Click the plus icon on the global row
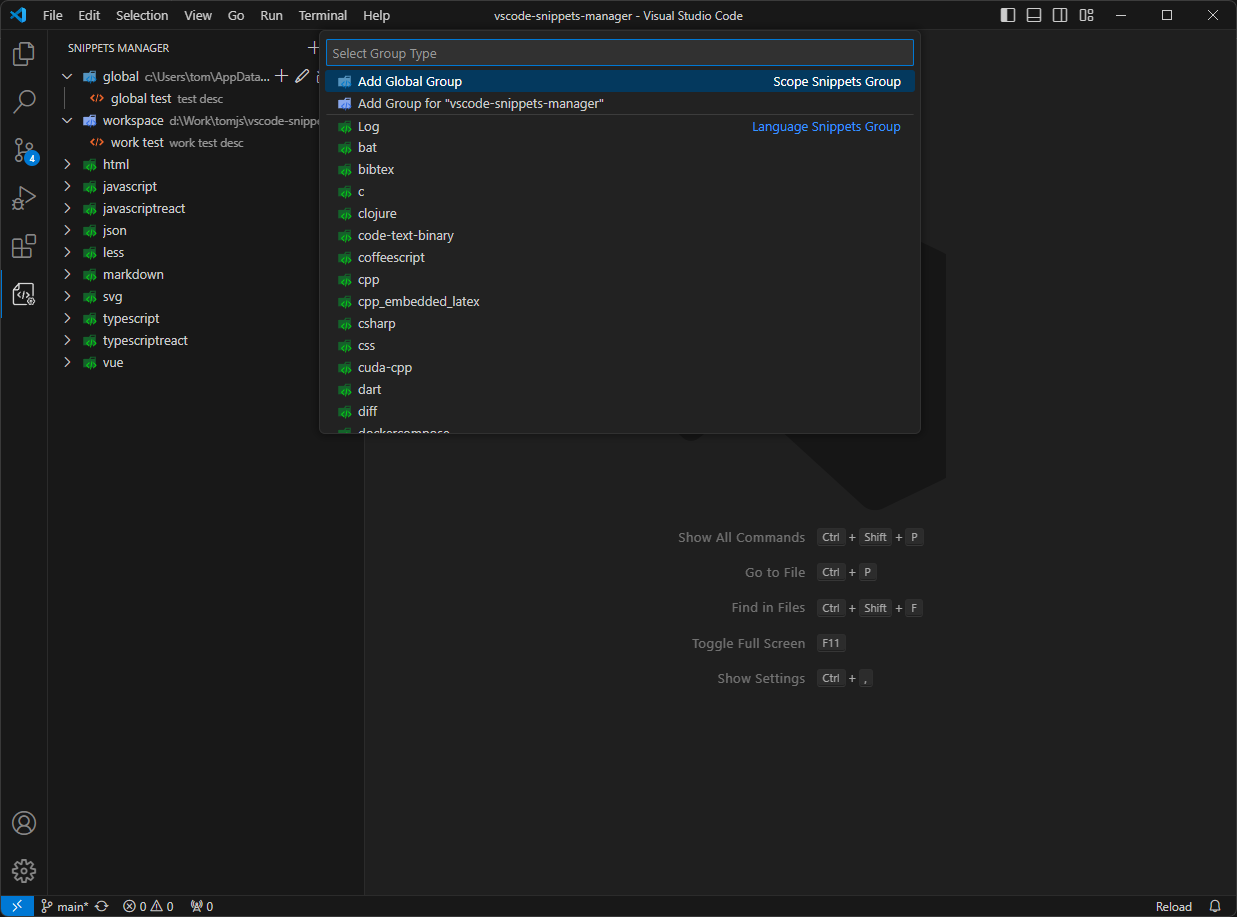The image size is (1237, 917). (281, 76)
